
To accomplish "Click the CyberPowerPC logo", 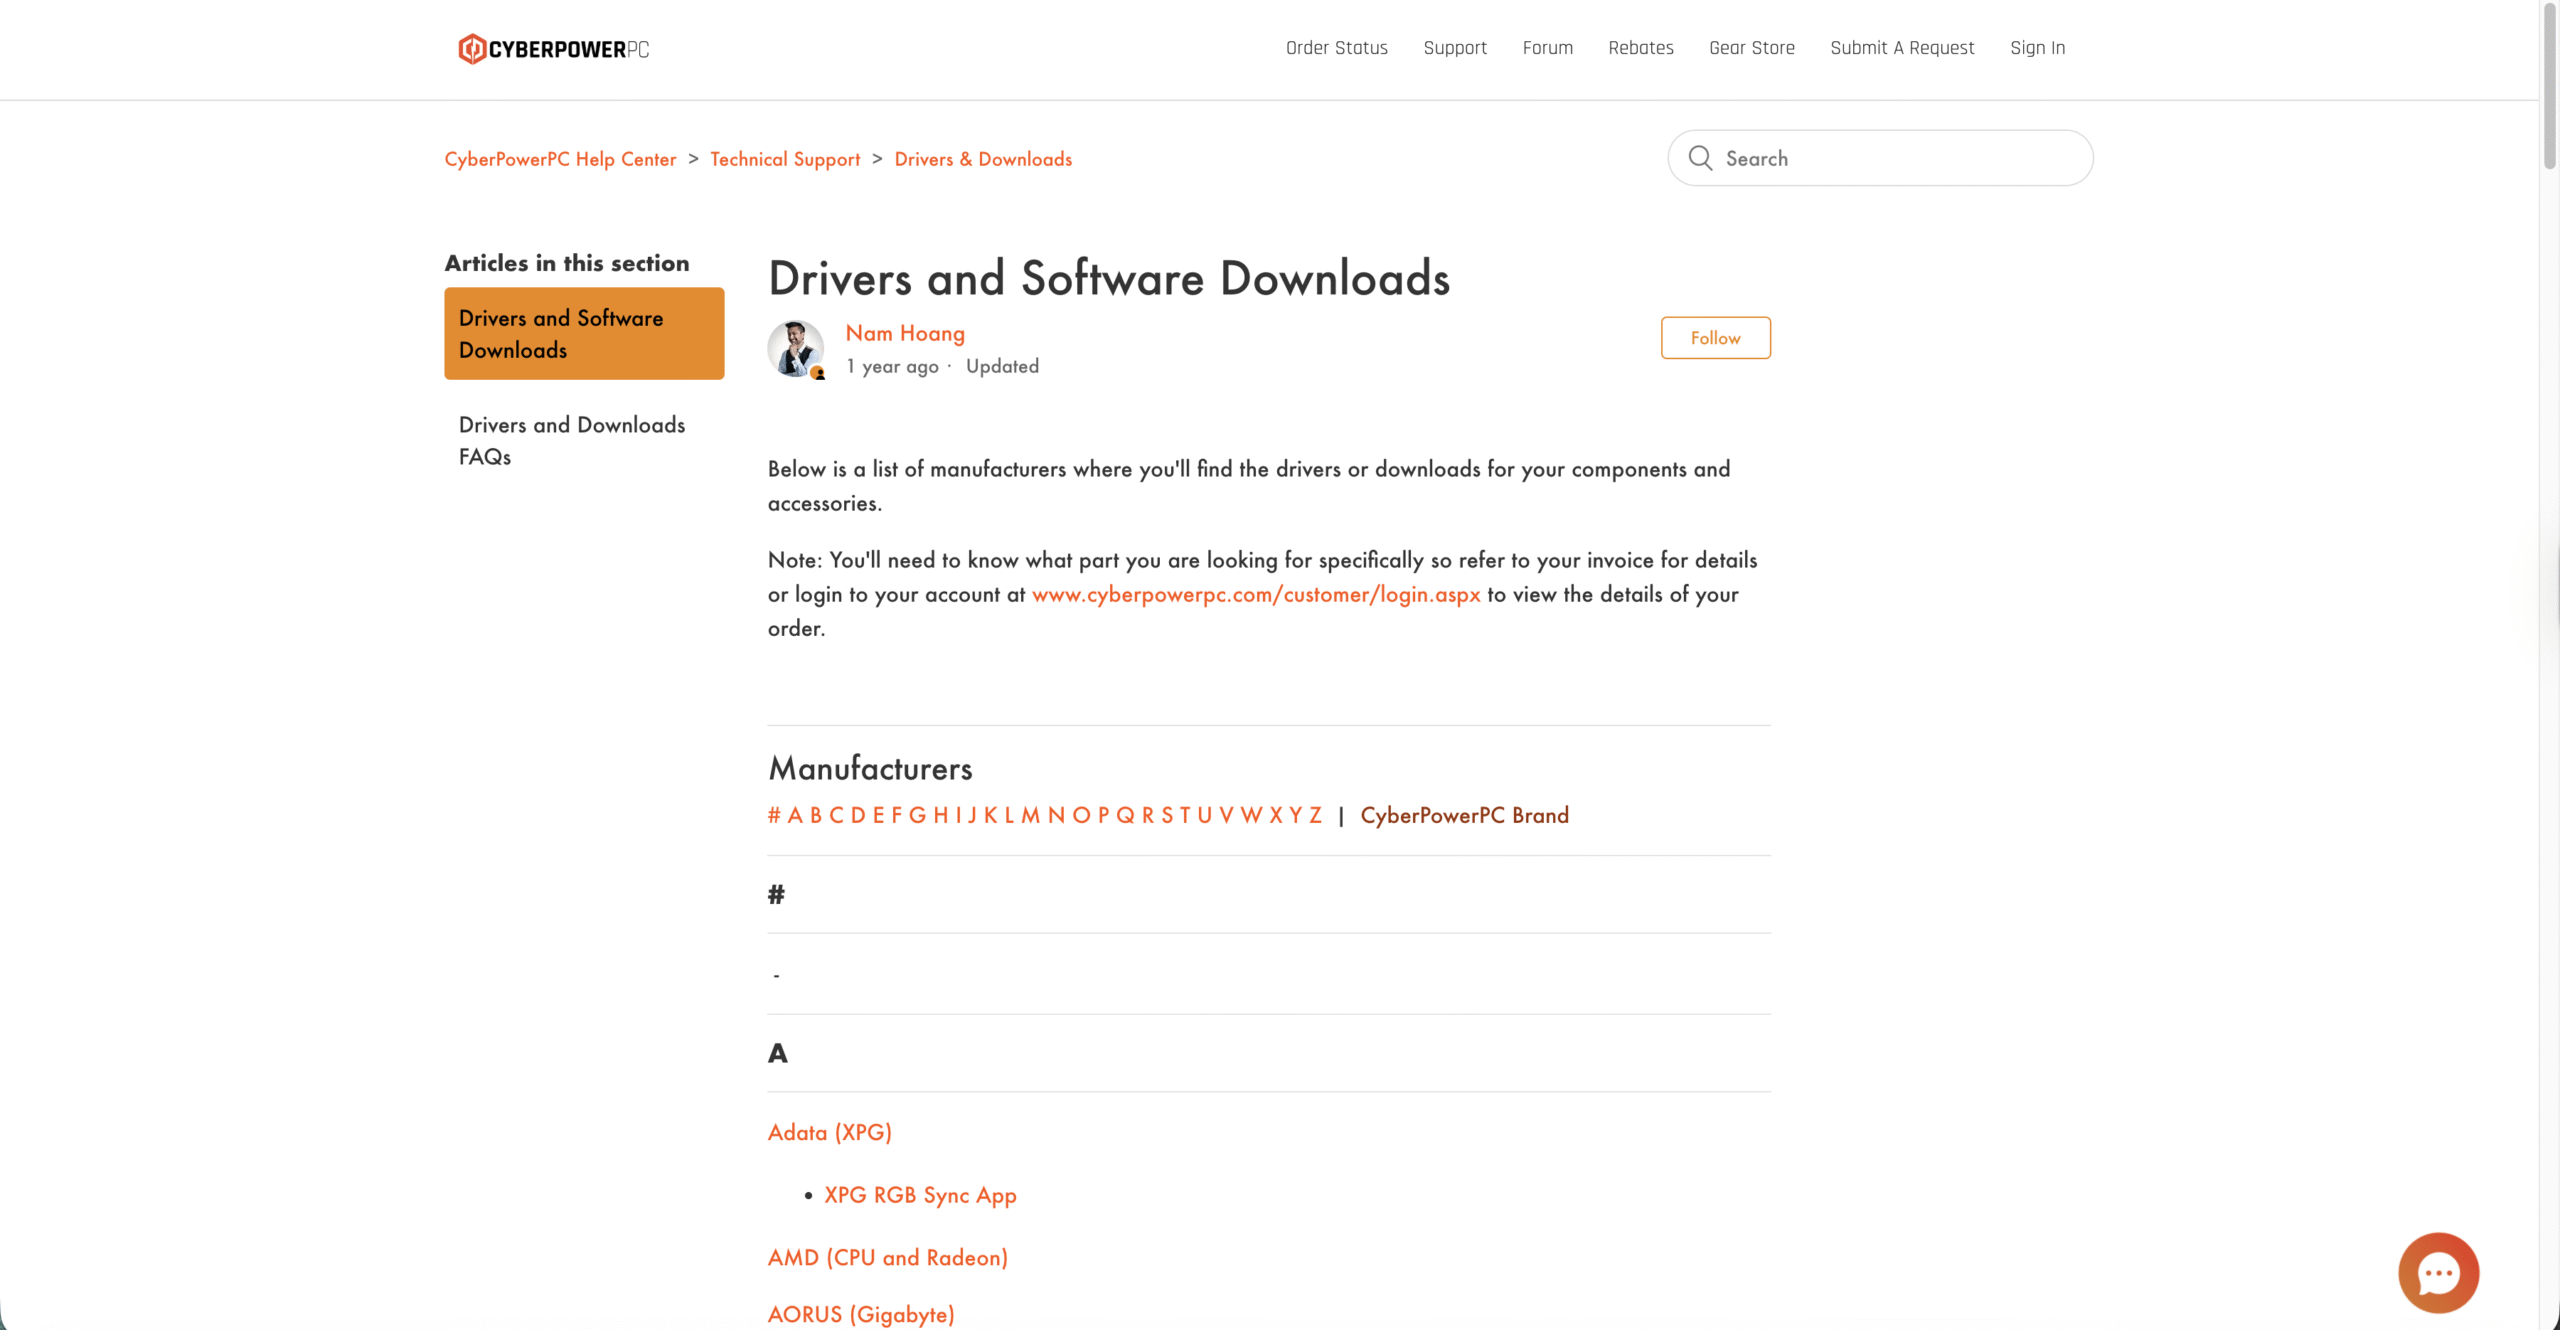I will (553, 49).
